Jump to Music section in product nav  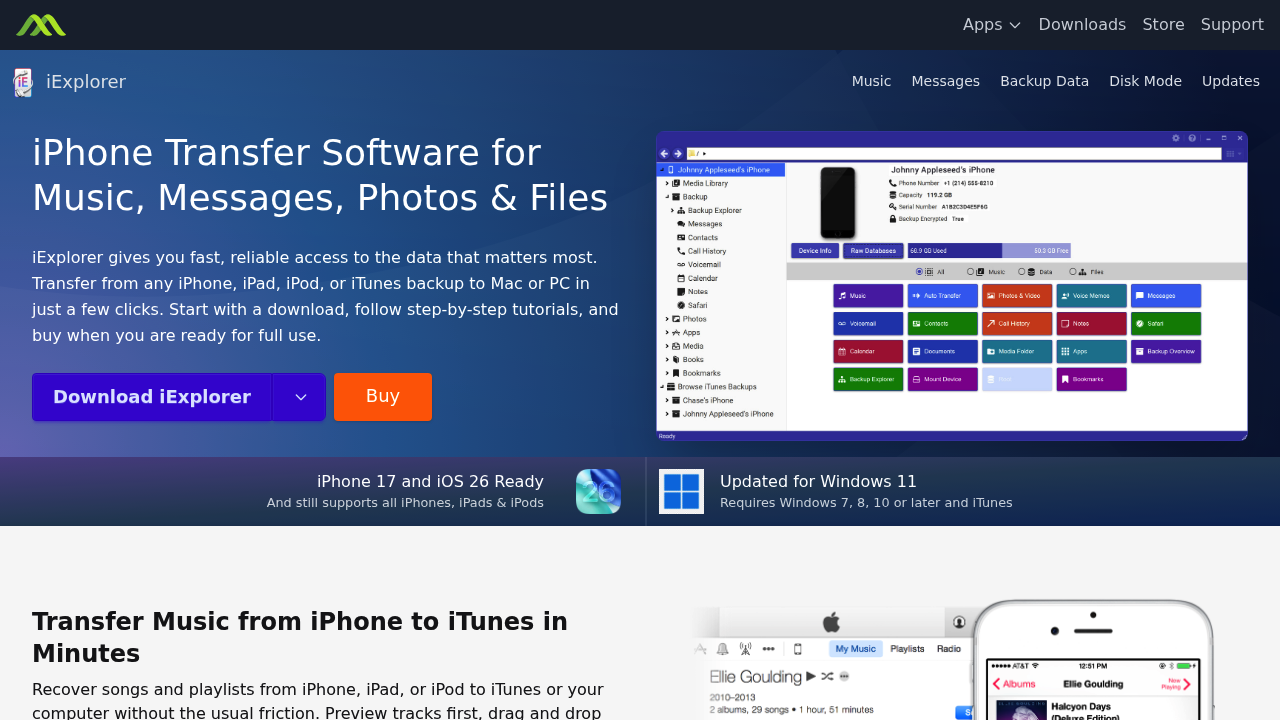click(871, 81)
